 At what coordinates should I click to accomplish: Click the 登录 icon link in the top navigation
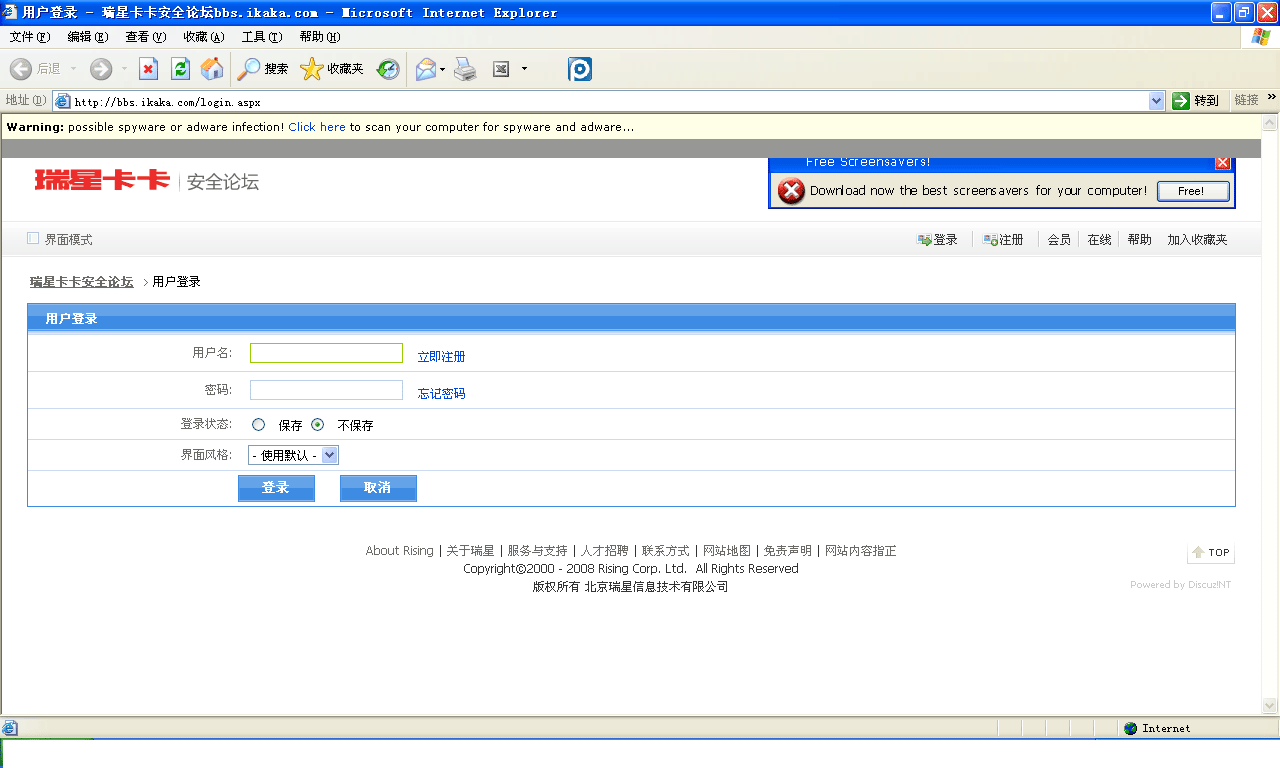(938, 240)
